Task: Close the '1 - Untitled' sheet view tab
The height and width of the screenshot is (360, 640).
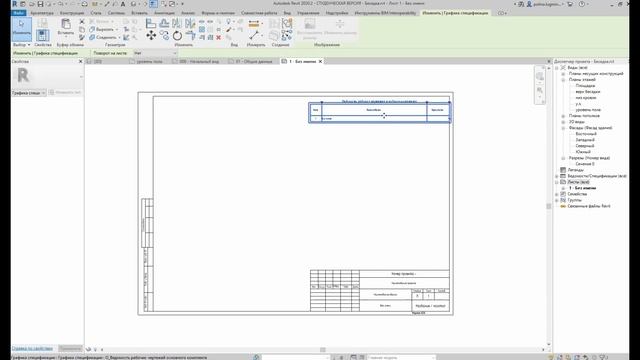Action: tap(320, 62)
